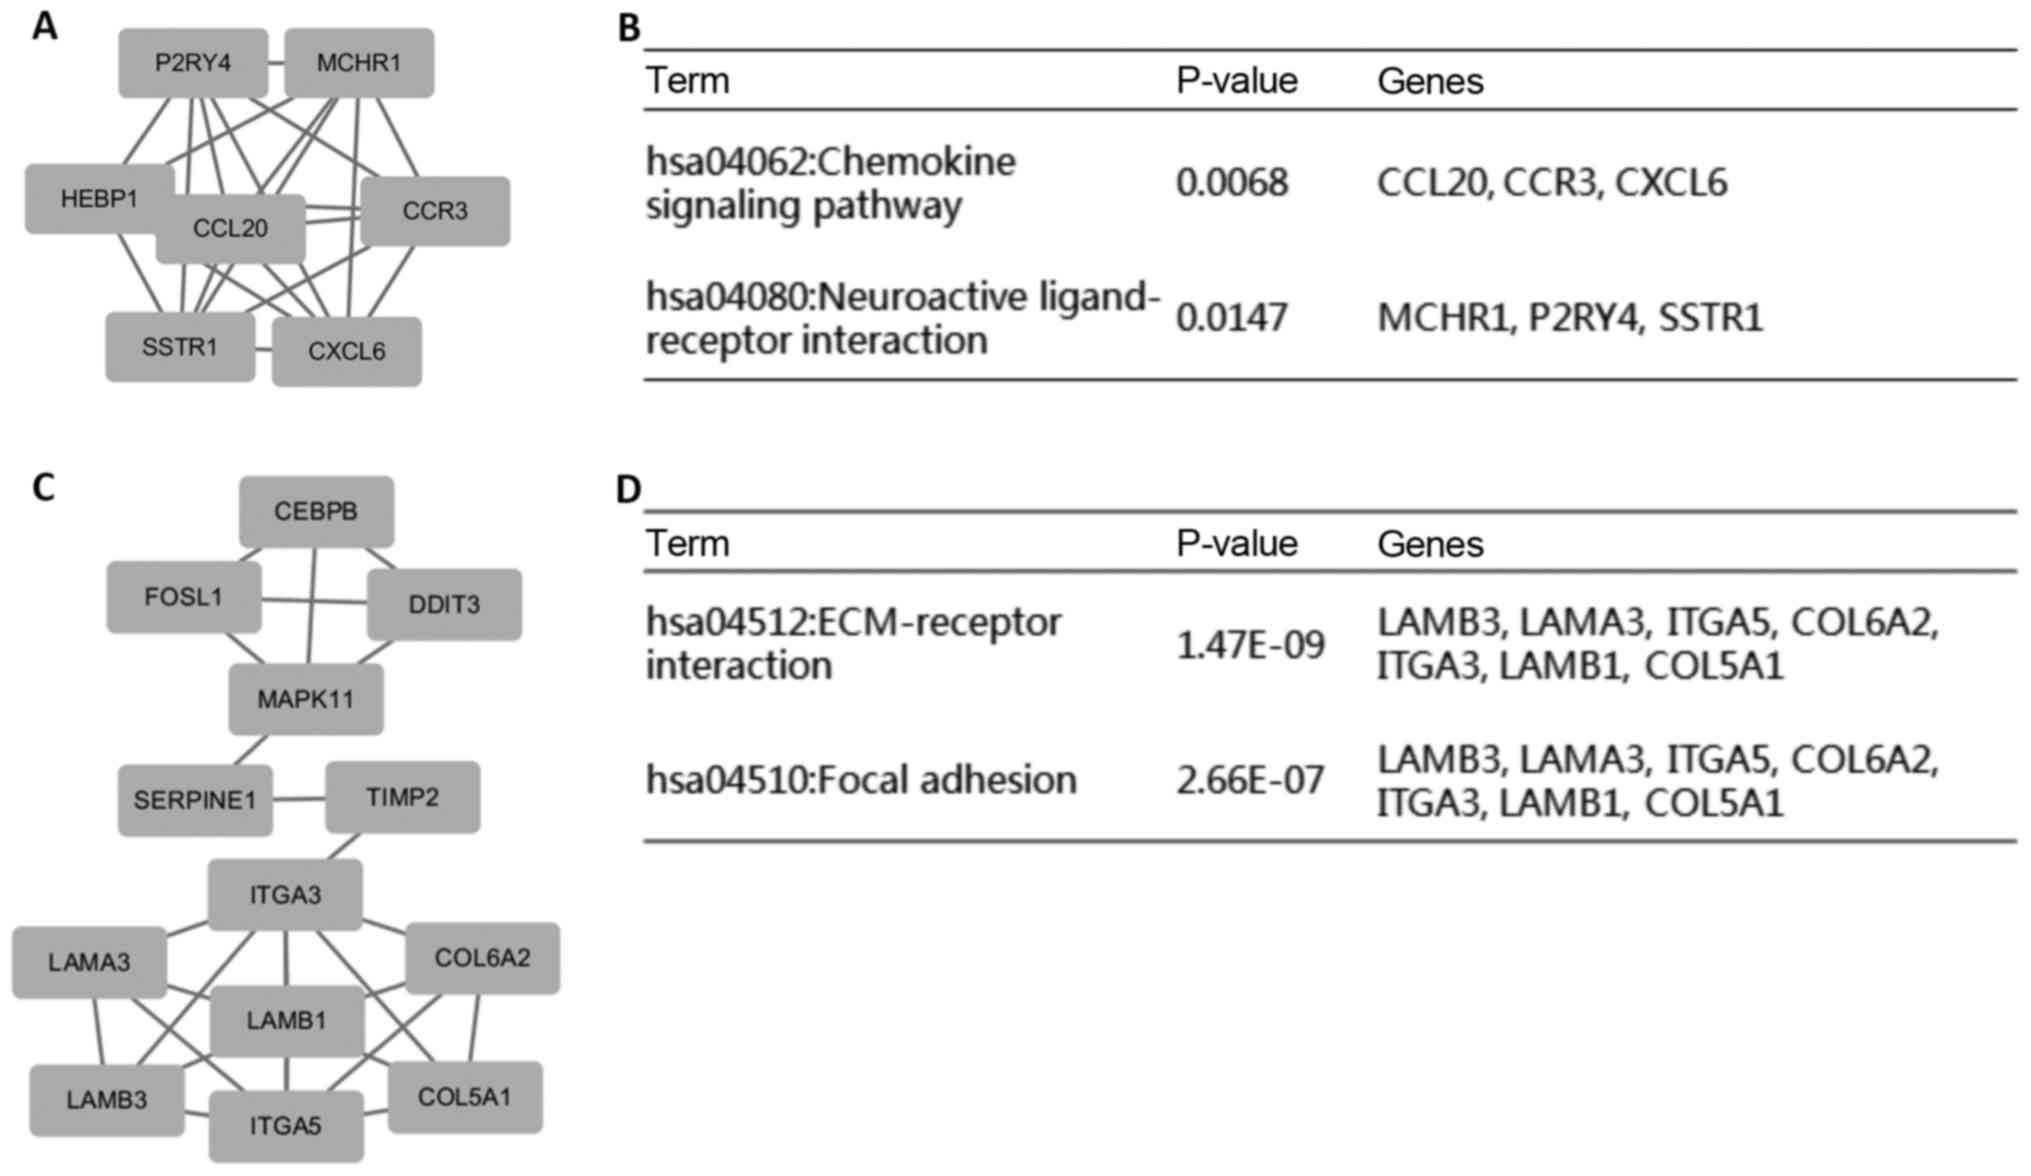2031x1176 pixels.
Task: Click the FOSL1 node box
Action: click(184, 597)
